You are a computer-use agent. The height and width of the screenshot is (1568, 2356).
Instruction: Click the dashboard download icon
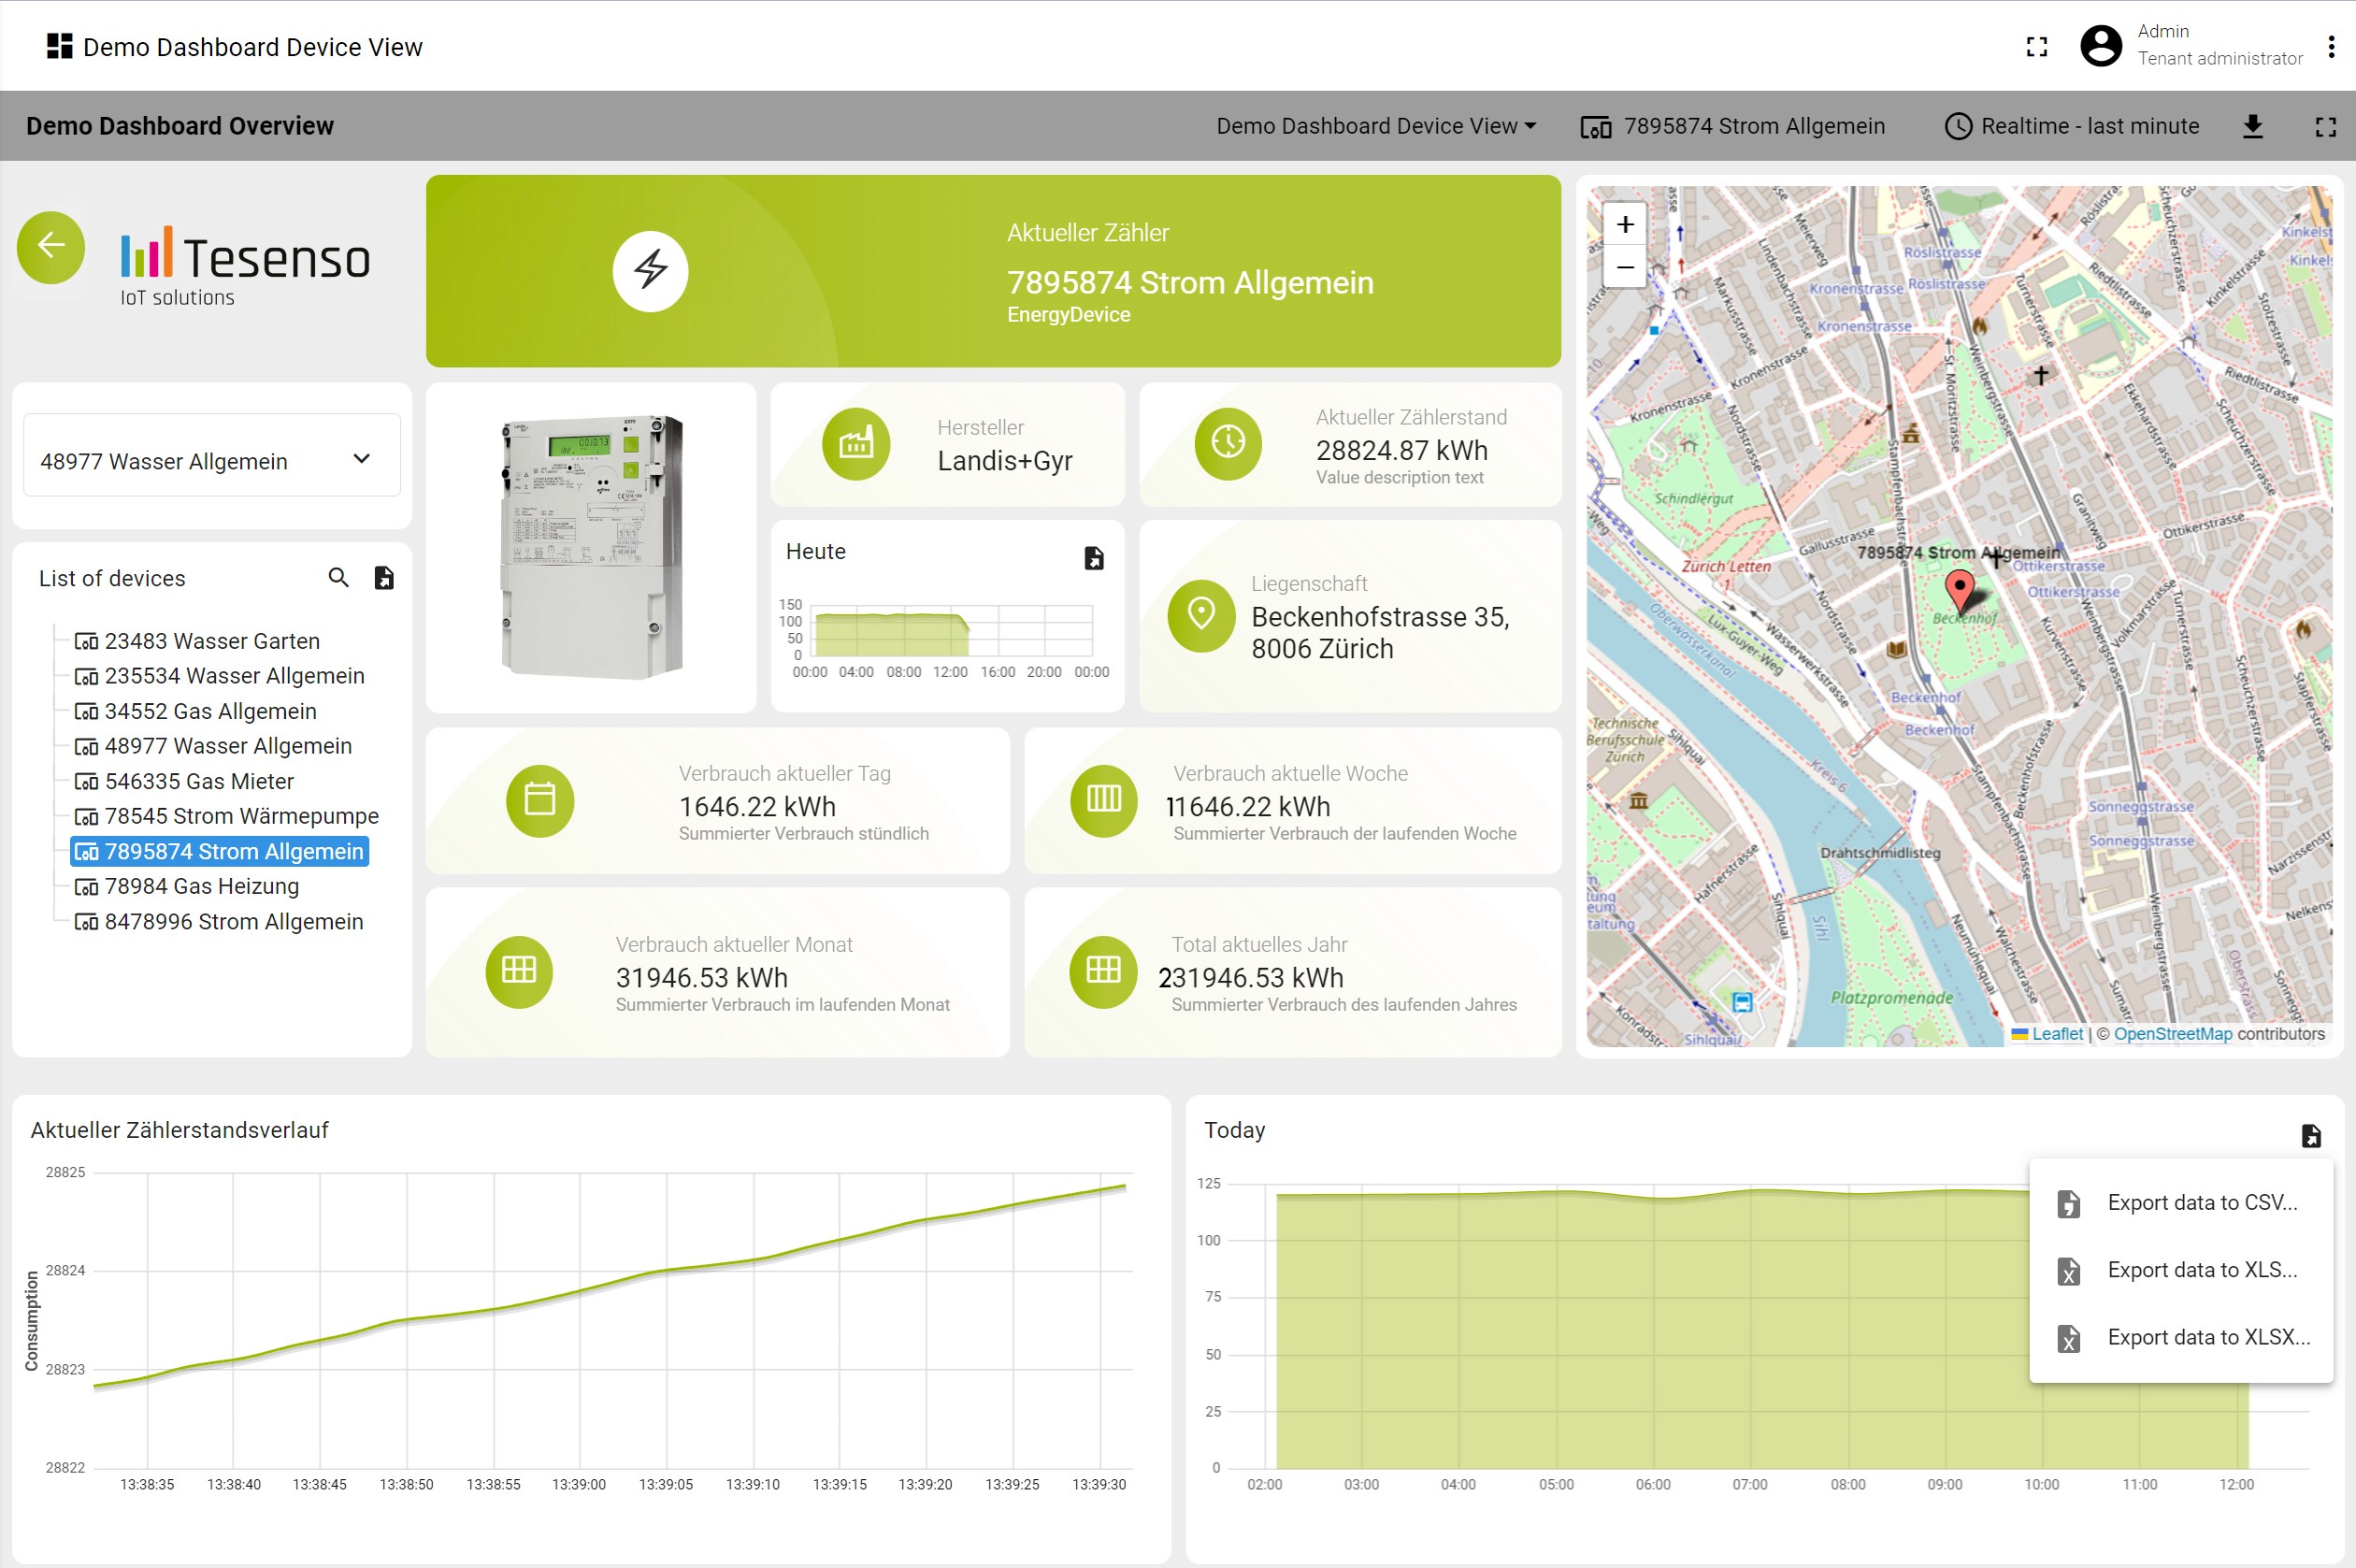tap(2252, 126)
